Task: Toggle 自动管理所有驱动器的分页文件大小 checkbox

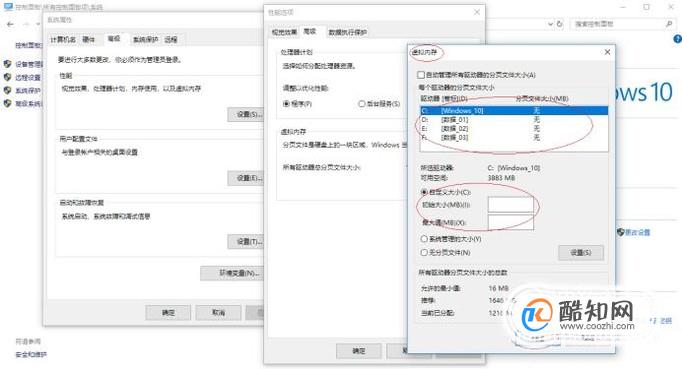Action: click(421, 75)
